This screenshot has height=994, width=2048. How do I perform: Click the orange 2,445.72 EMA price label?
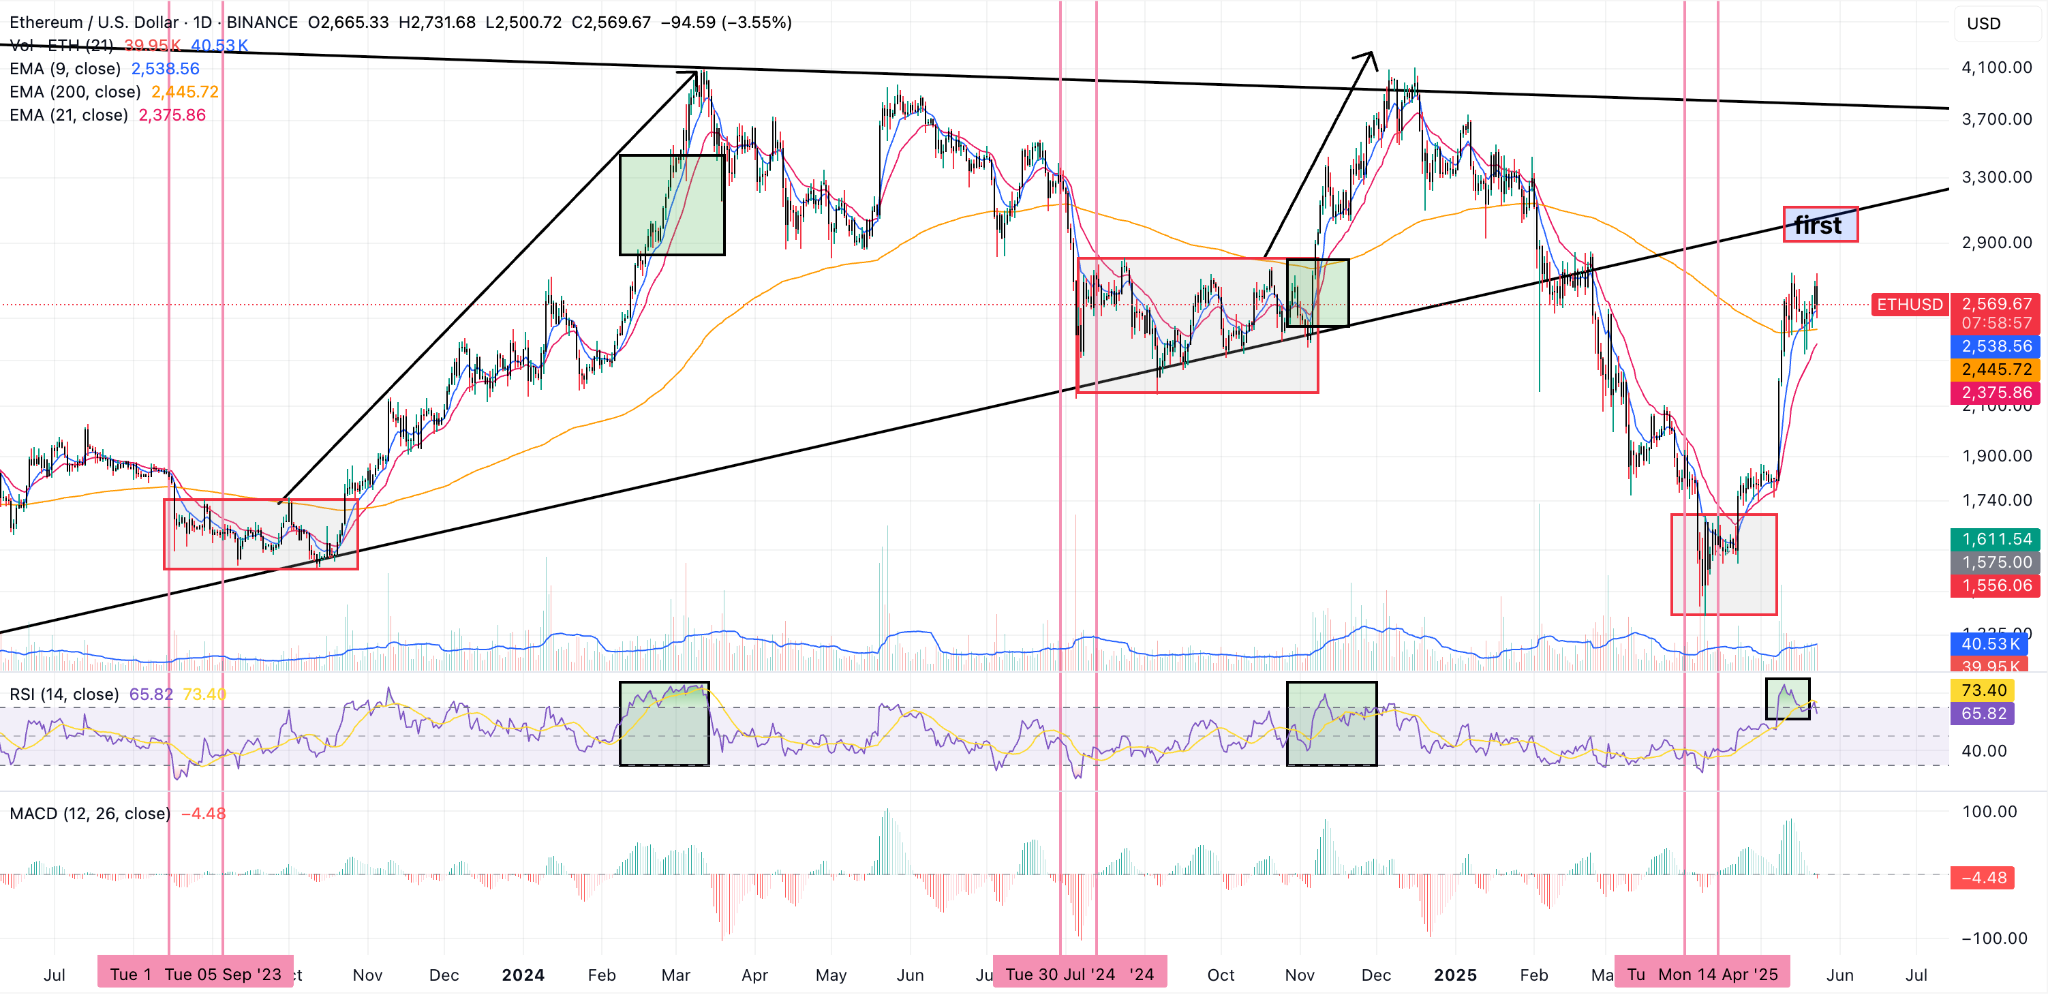(1996, 370)
